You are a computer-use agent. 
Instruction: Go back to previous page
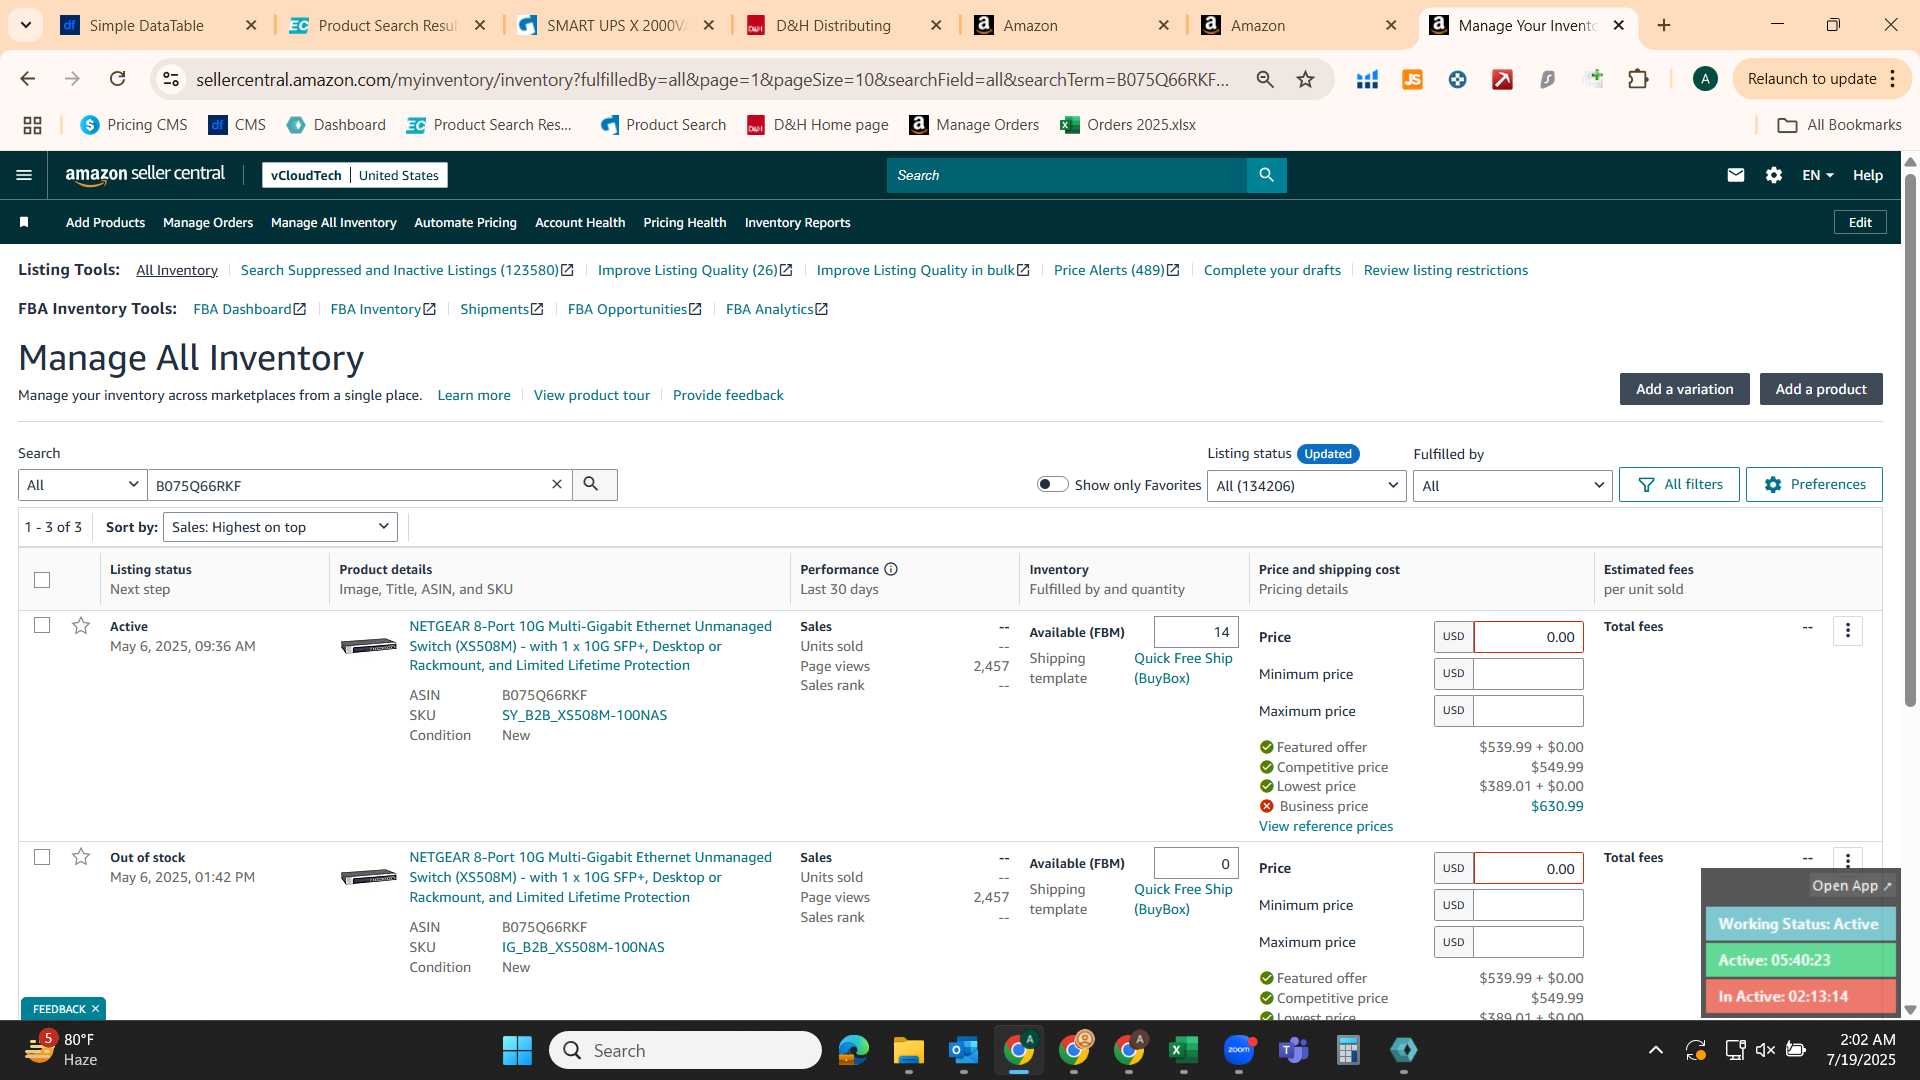pos(28,79)
